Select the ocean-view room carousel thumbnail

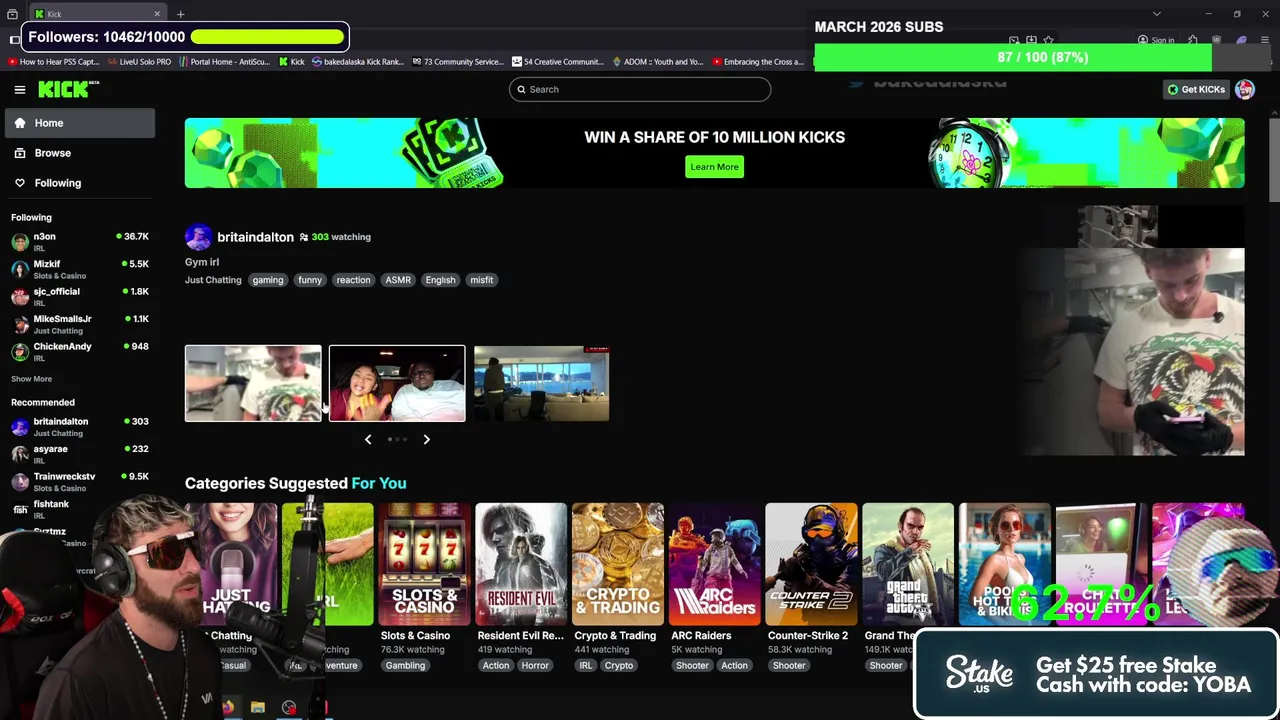click(541, 384)
